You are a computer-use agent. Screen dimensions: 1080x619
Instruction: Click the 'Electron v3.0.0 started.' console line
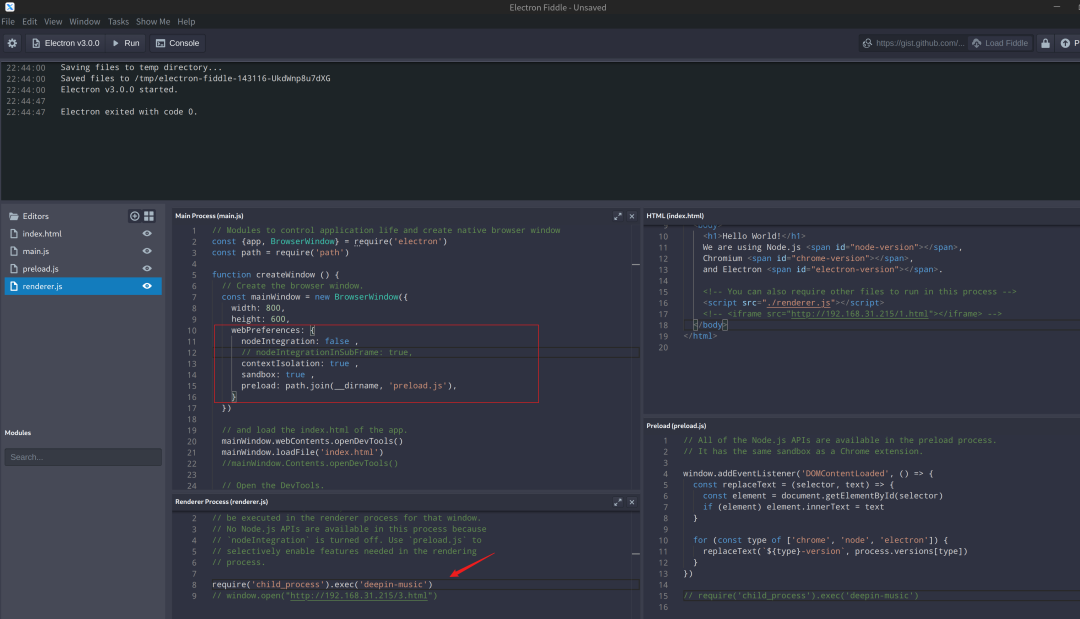pyautogui.click(x=119, y=90)
